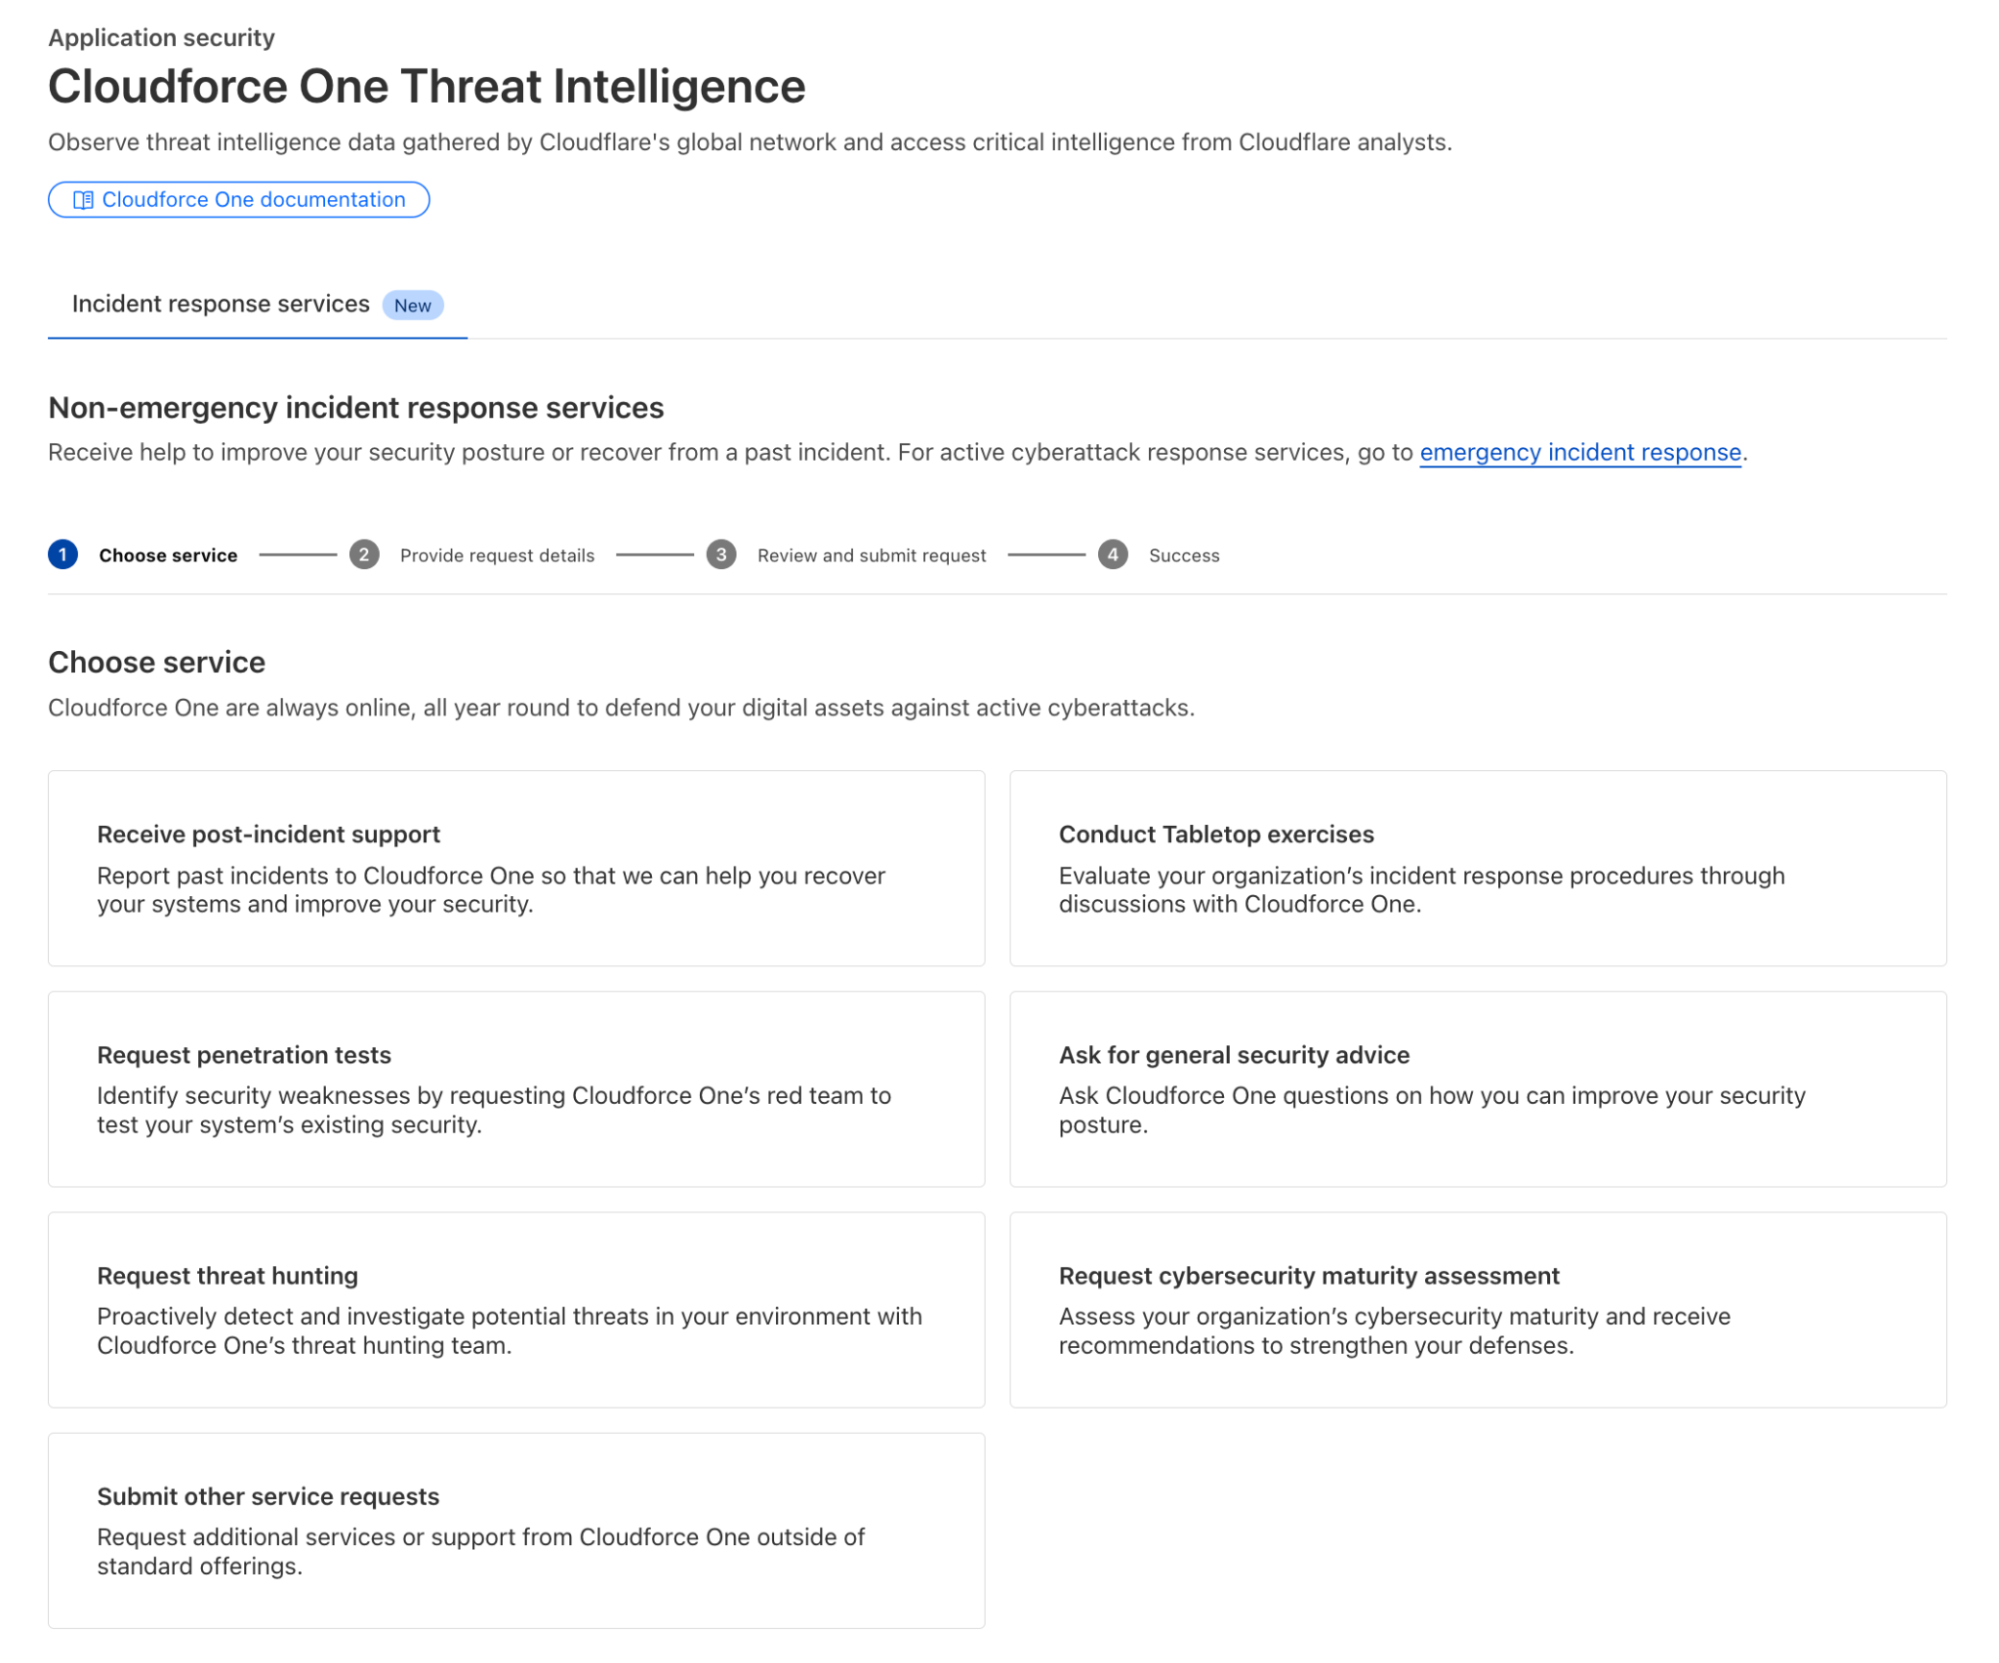The height and width of the screenshot is (1663, 1999).
Task: Click the step 2 number circle
Action: pyautogui.click(x=364, y=554)
